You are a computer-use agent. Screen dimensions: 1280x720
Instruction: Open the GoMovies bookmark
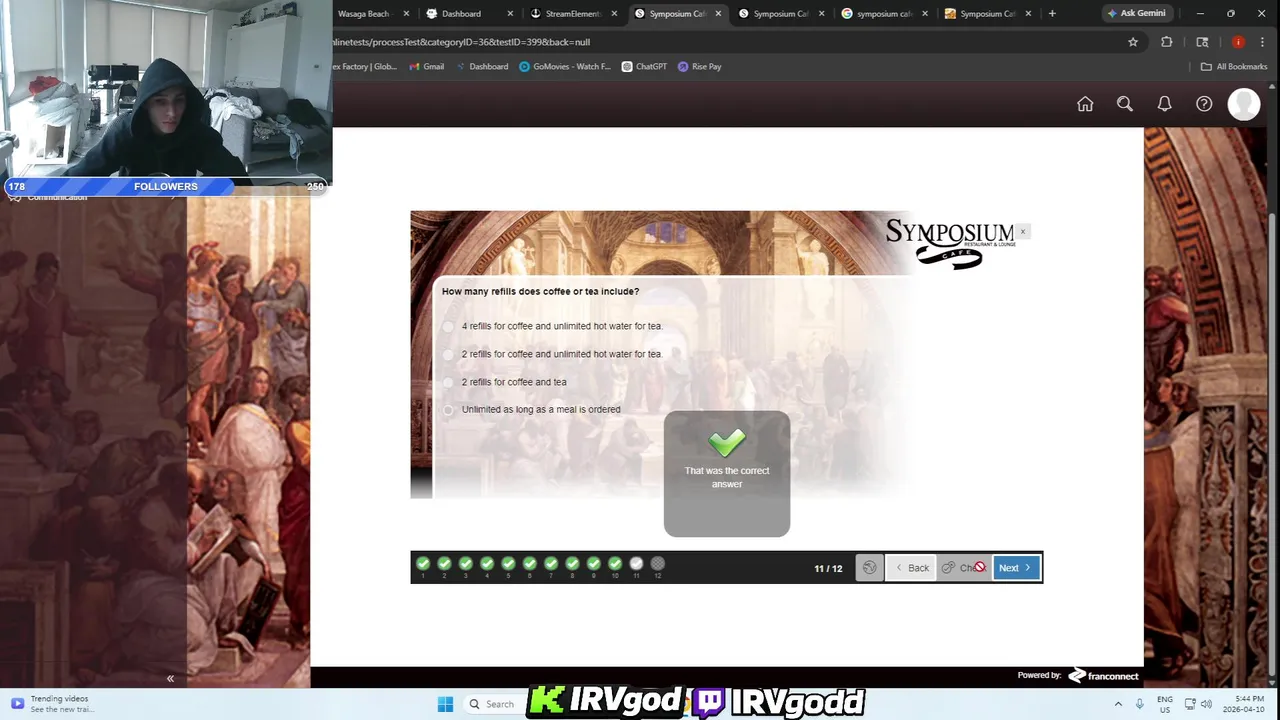click(x=564, y=67)
